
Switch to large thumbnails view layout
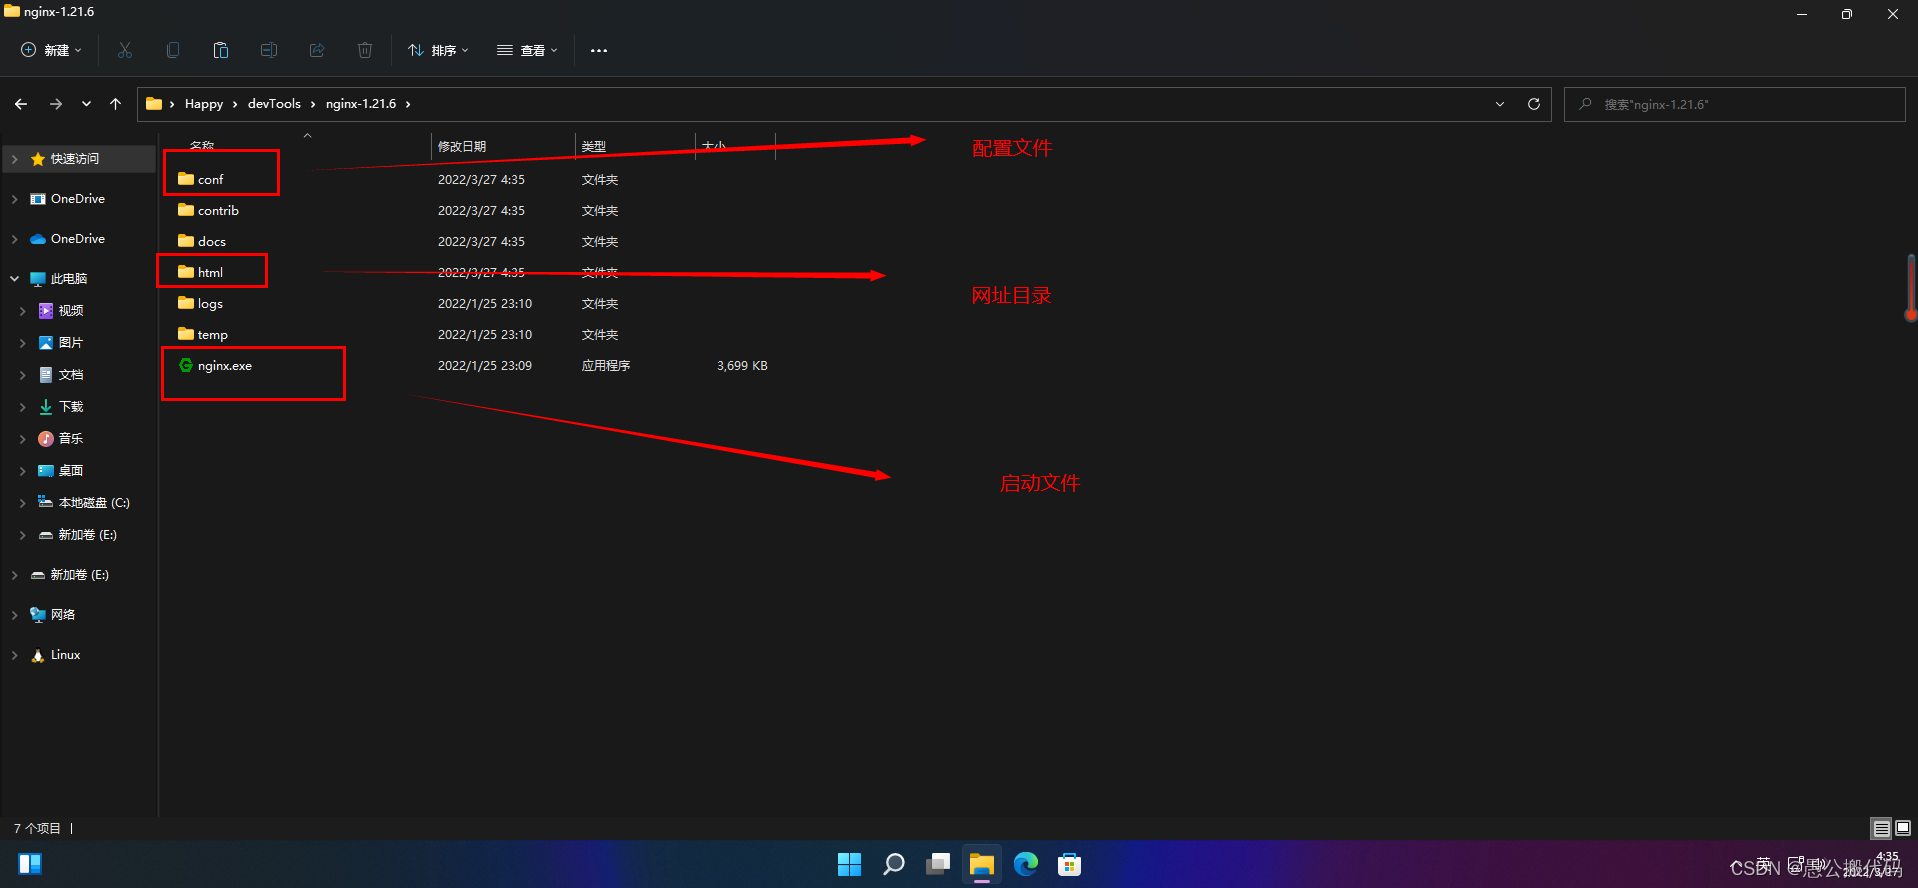pos(1903,828)
